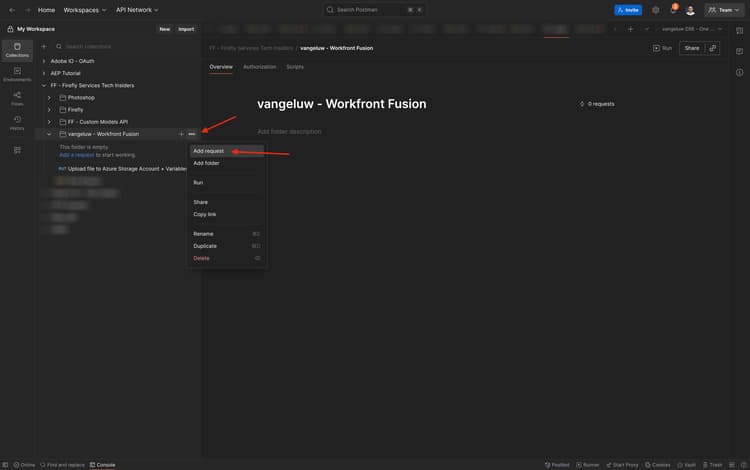The height and width of the screenshot is (470, 750).
Task: Switch to the Overview tab
Action: (221, 67)
